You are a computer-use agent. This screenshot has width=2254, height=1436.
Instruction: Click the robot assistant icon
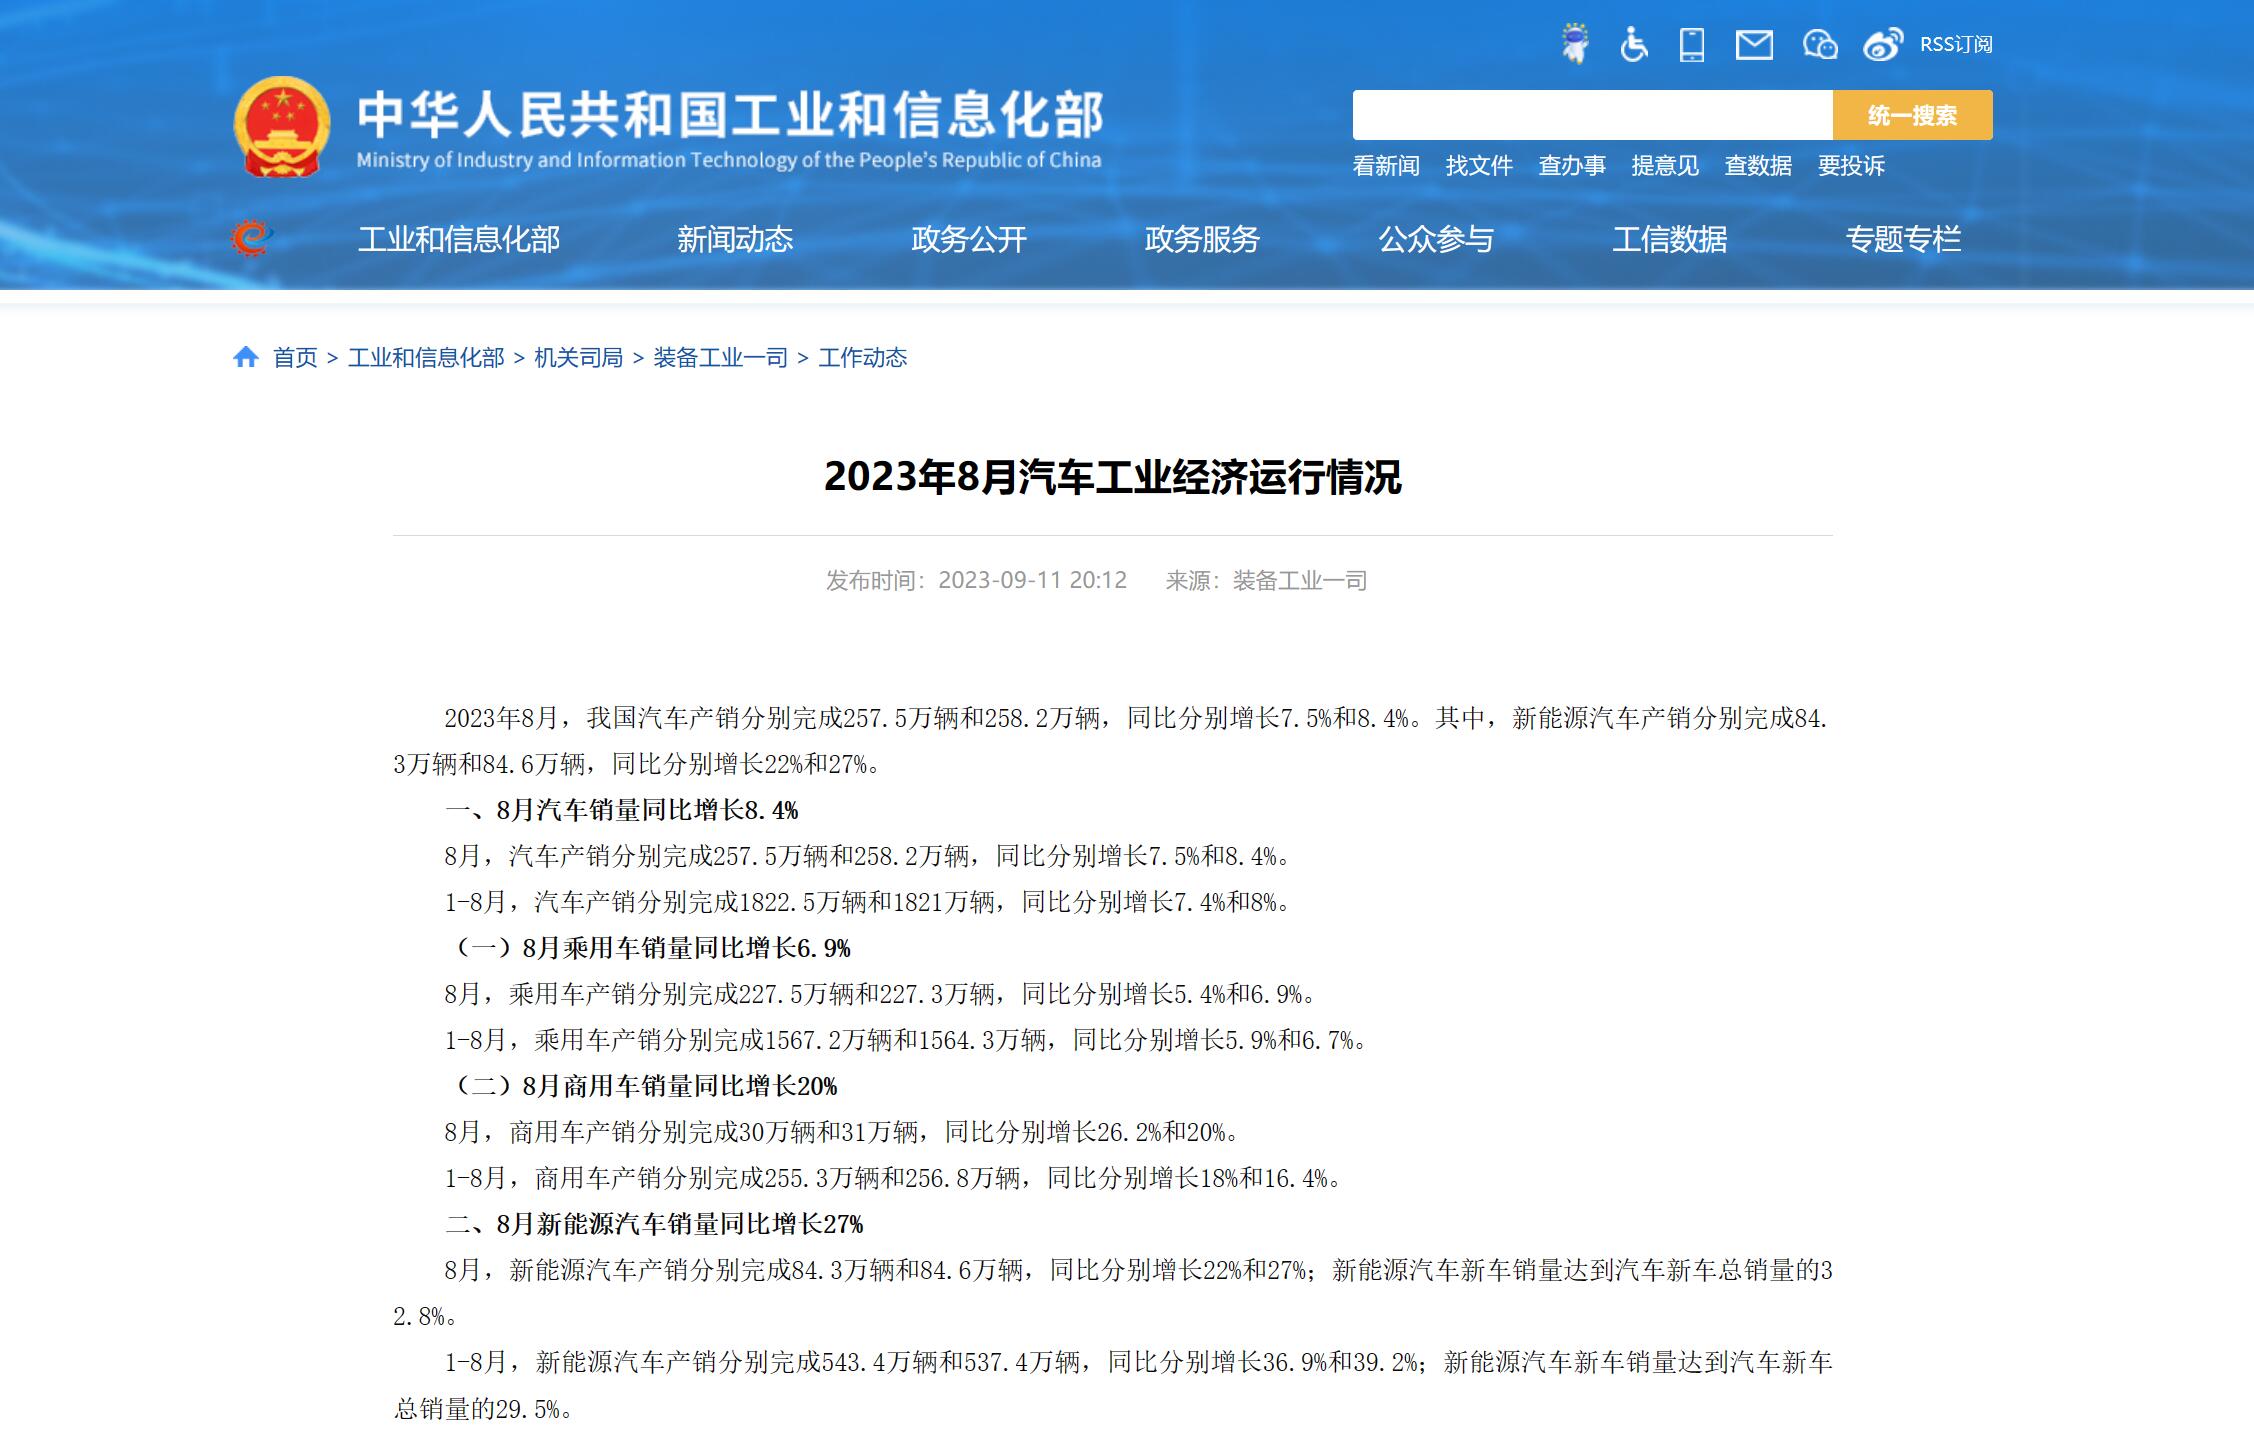click(1575, 44)
